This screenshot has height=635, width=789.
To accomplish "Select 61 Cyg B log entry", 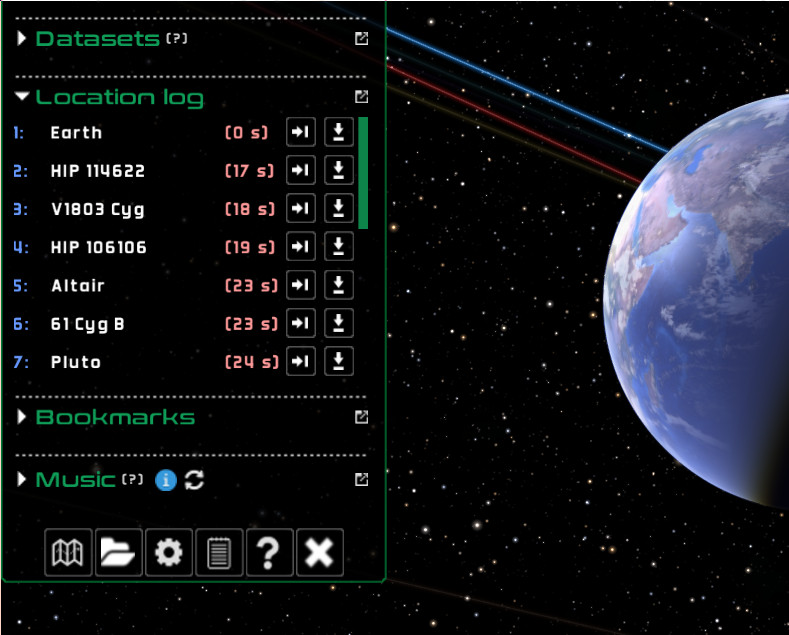I will 87,324.
